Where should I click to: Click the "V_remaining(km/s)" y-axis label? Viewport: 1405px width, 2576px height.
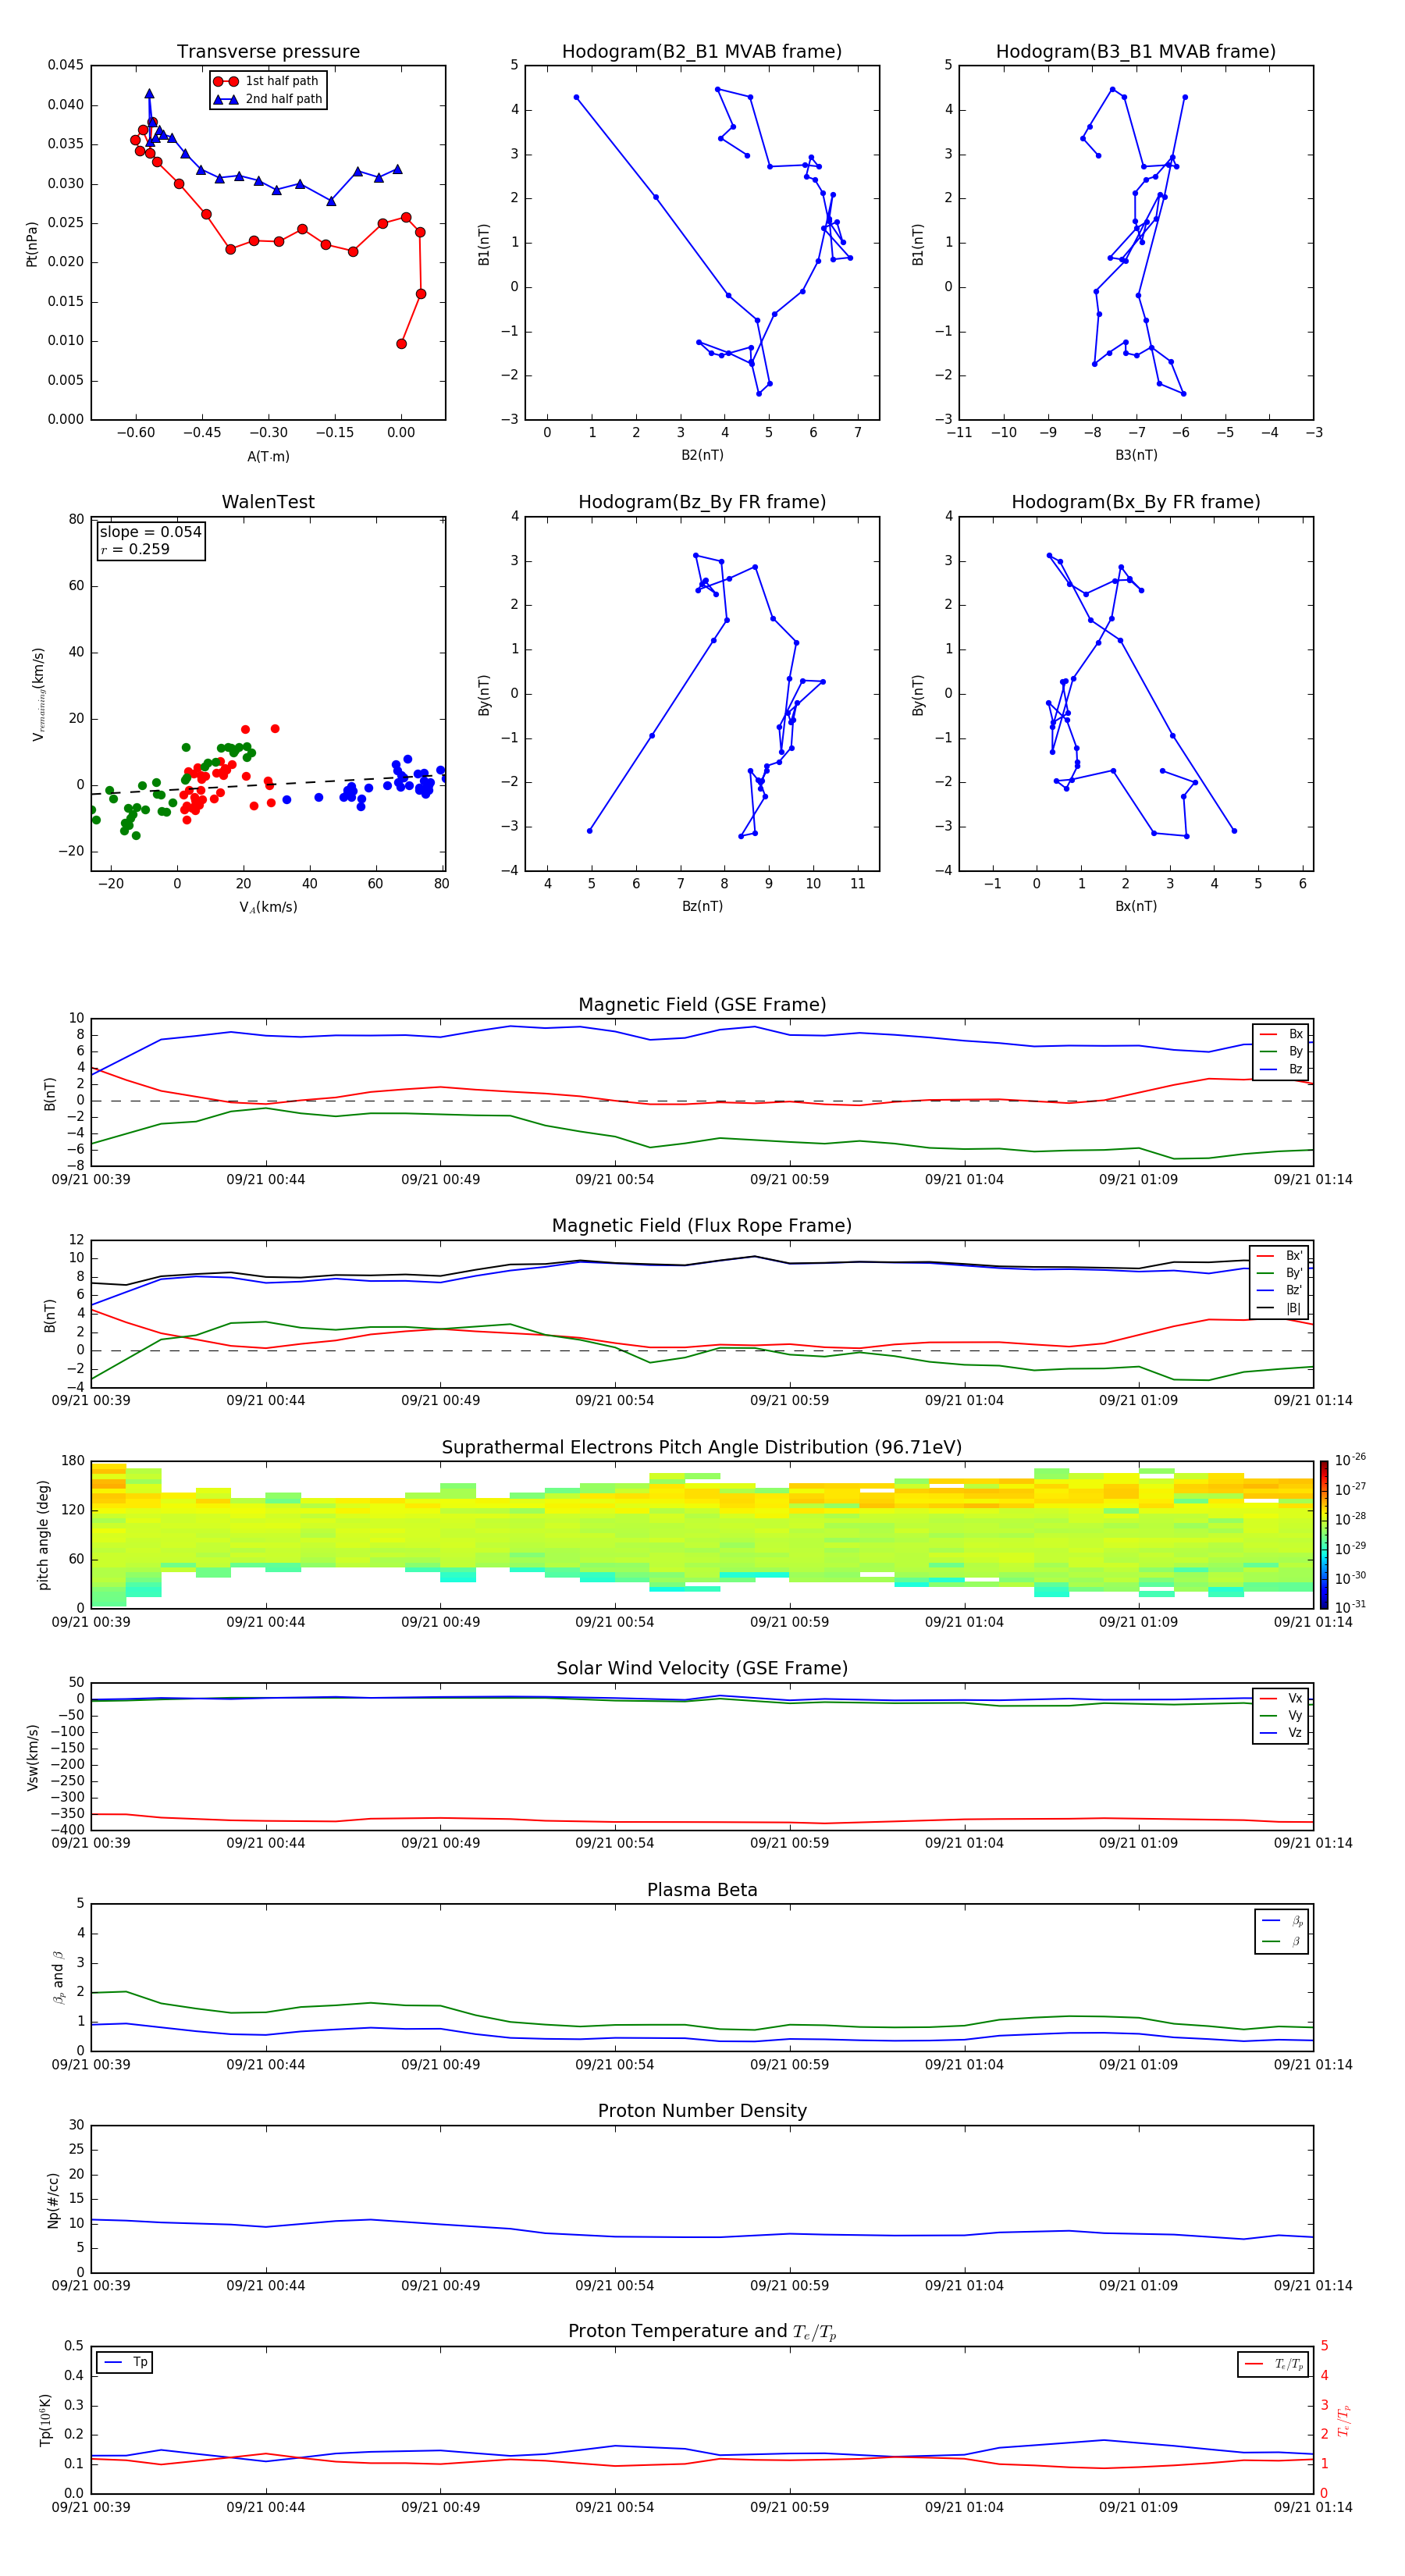pyautogui.click(x=38, y=694)
